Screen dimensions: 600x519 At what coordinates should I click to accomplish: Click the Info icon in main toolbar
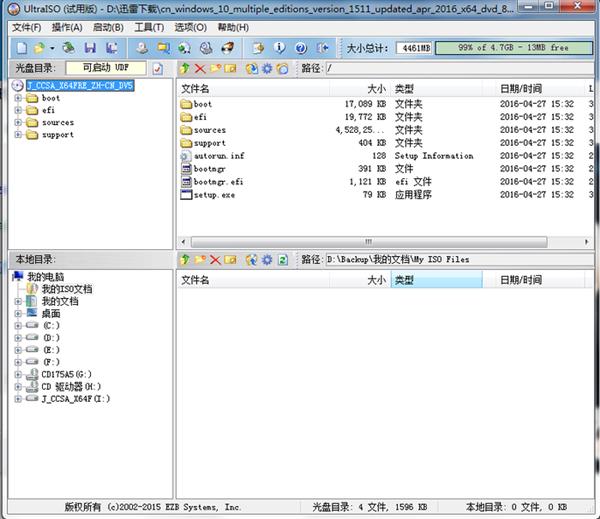277,47
